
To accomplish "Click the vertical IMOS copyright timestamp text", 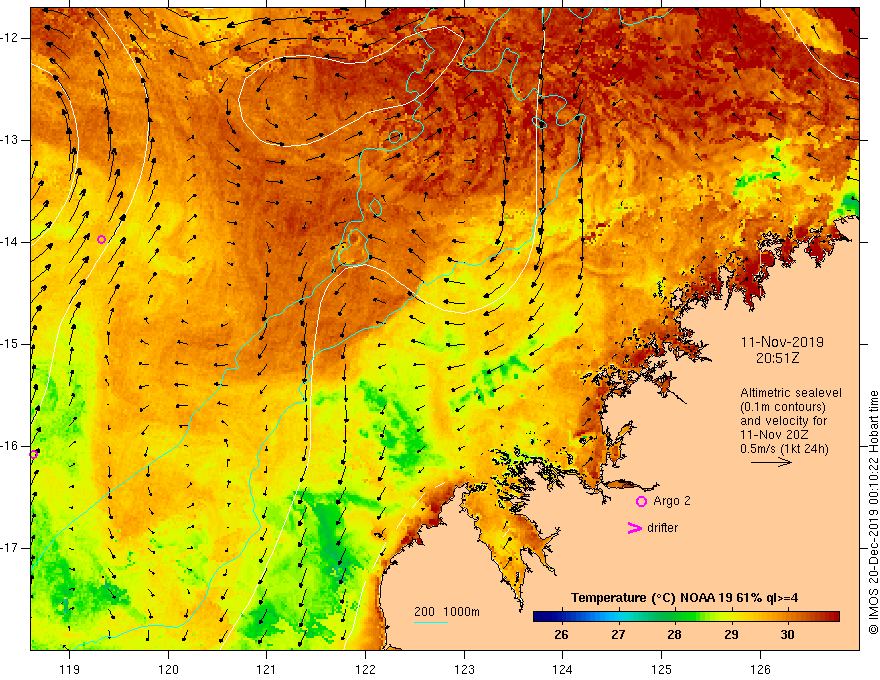I will tap(873, 513).
